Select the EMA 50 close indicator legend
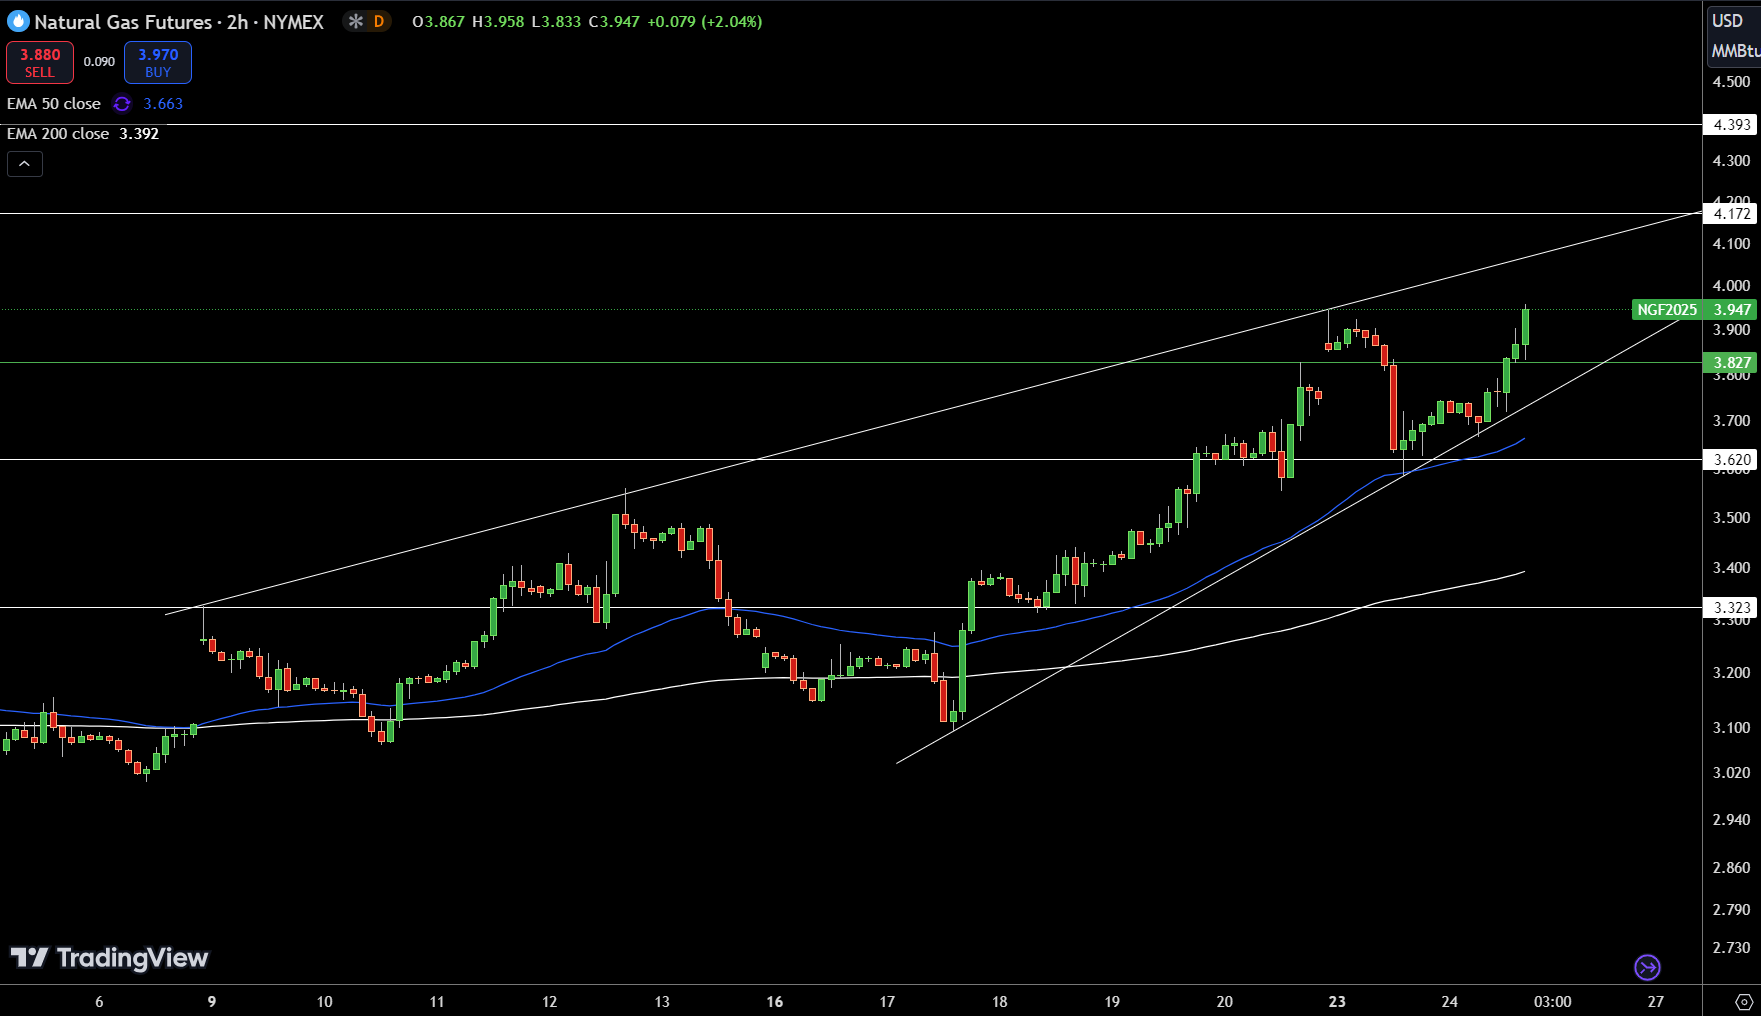 point(54,104)
